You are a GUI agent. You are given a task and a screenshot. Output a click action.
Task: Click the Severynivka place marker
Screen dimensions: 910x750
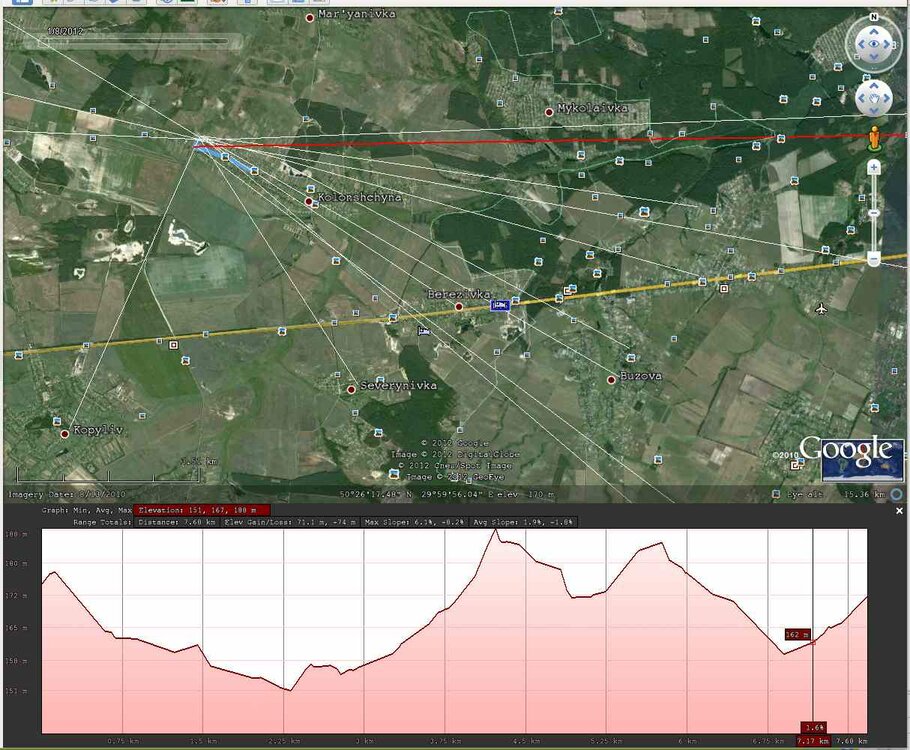pyautogui.click(x=351, y=390)
